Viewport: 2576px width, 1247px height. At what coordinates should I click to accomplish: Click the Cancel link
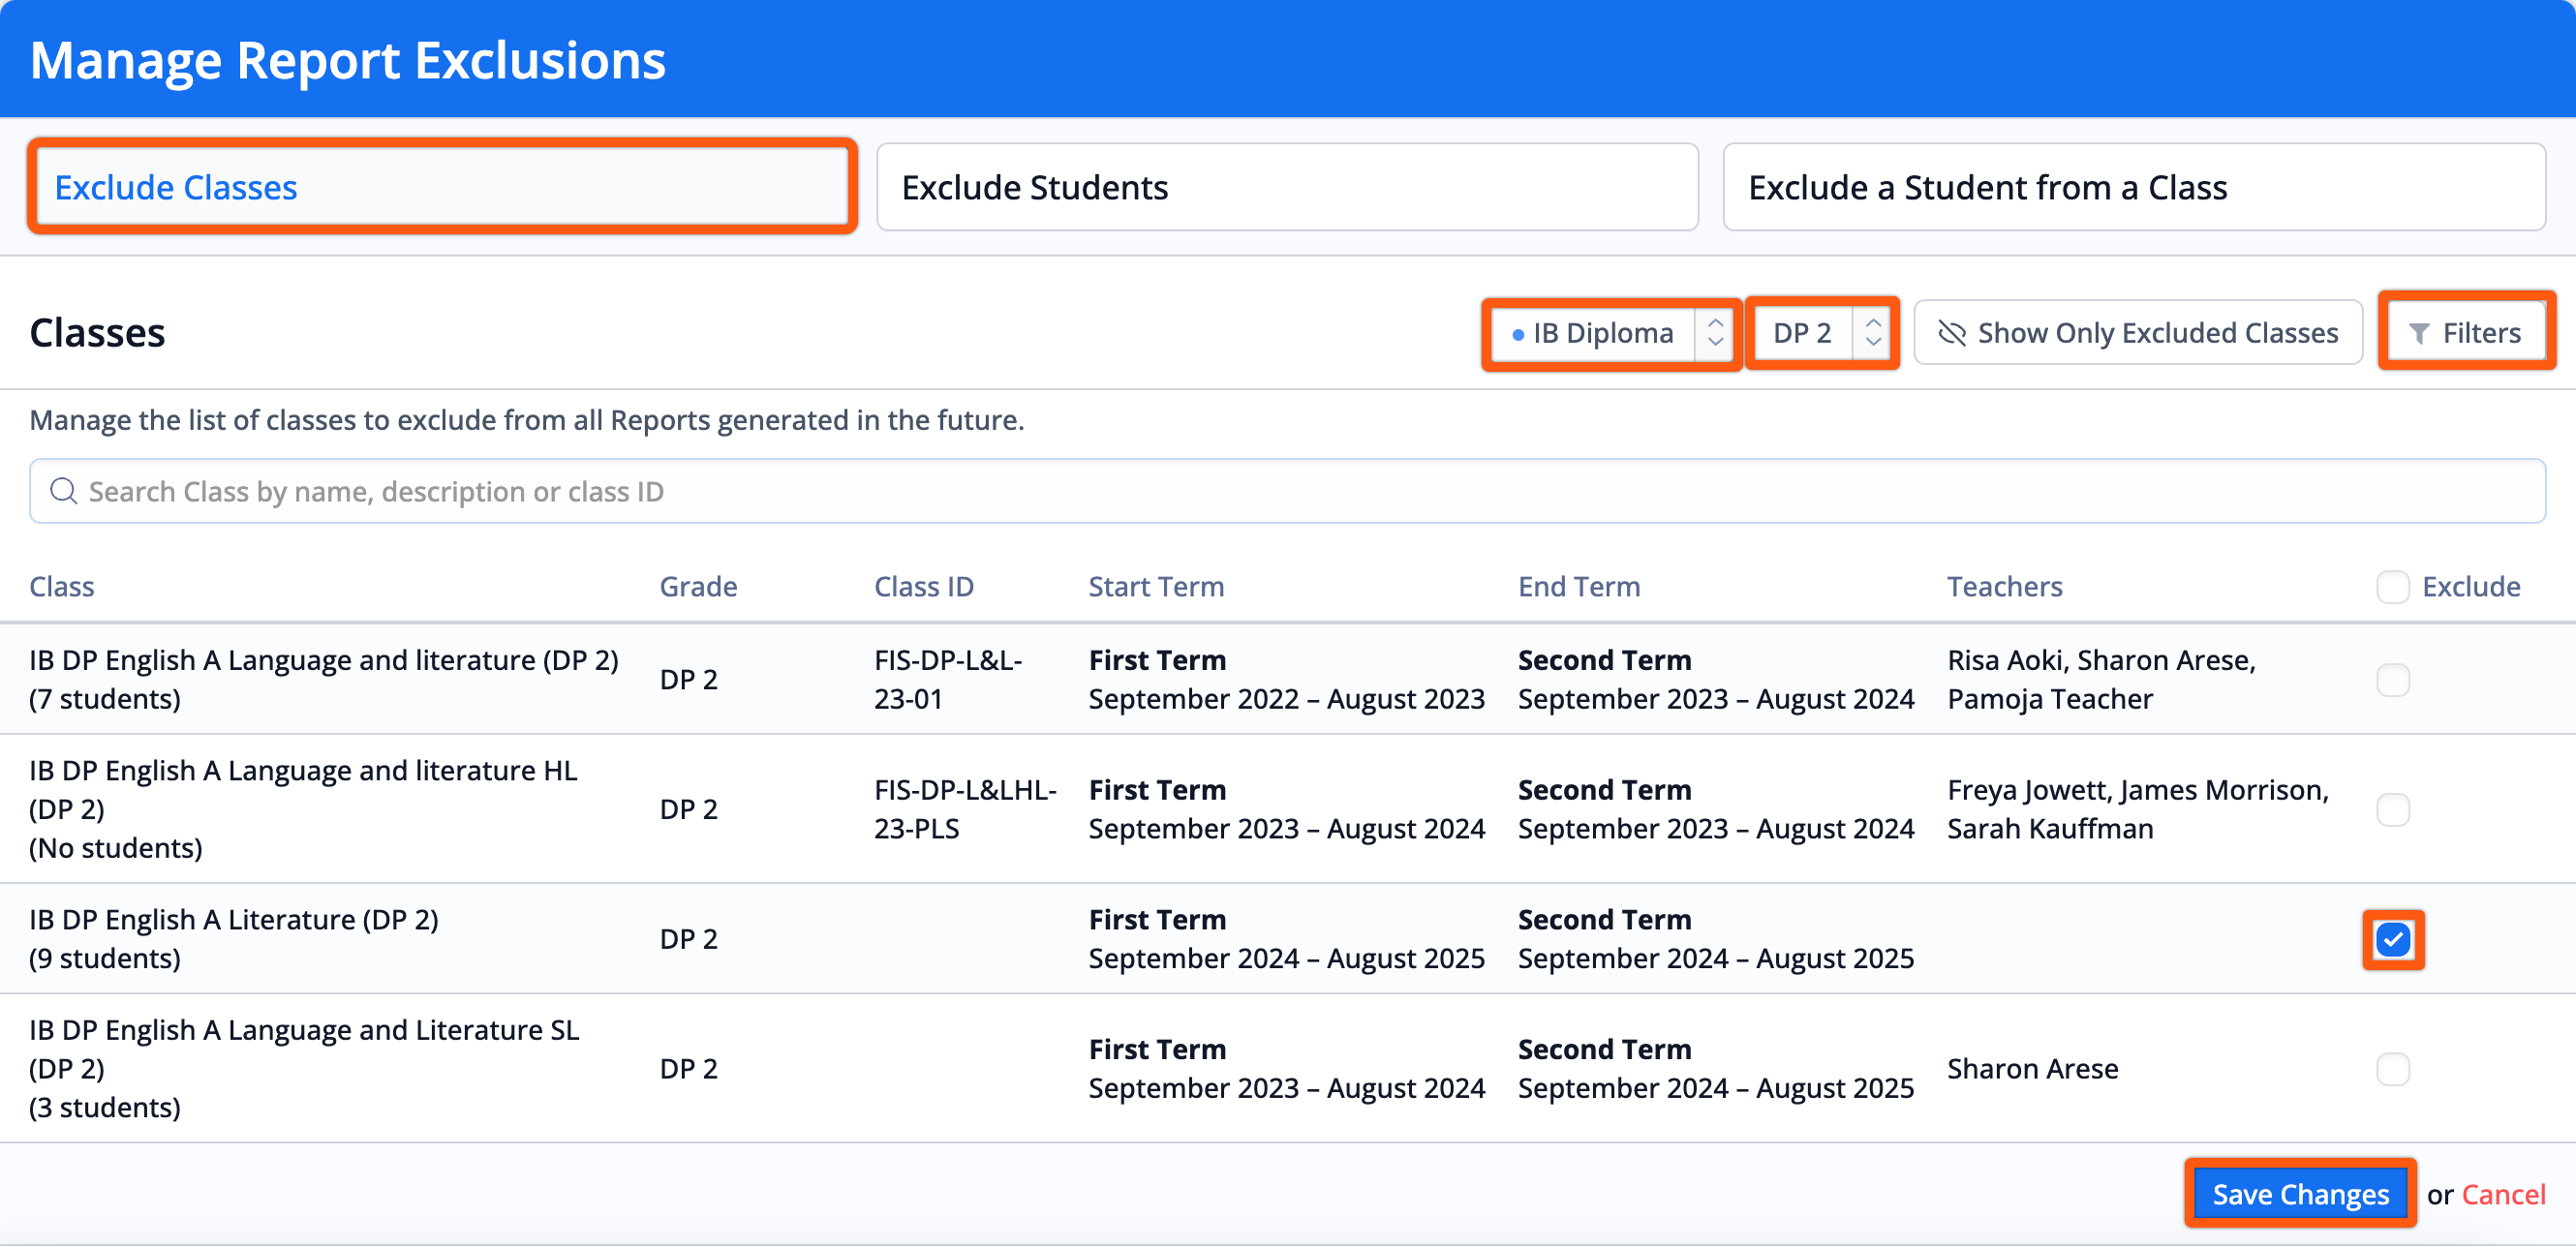point(2503,1194)
